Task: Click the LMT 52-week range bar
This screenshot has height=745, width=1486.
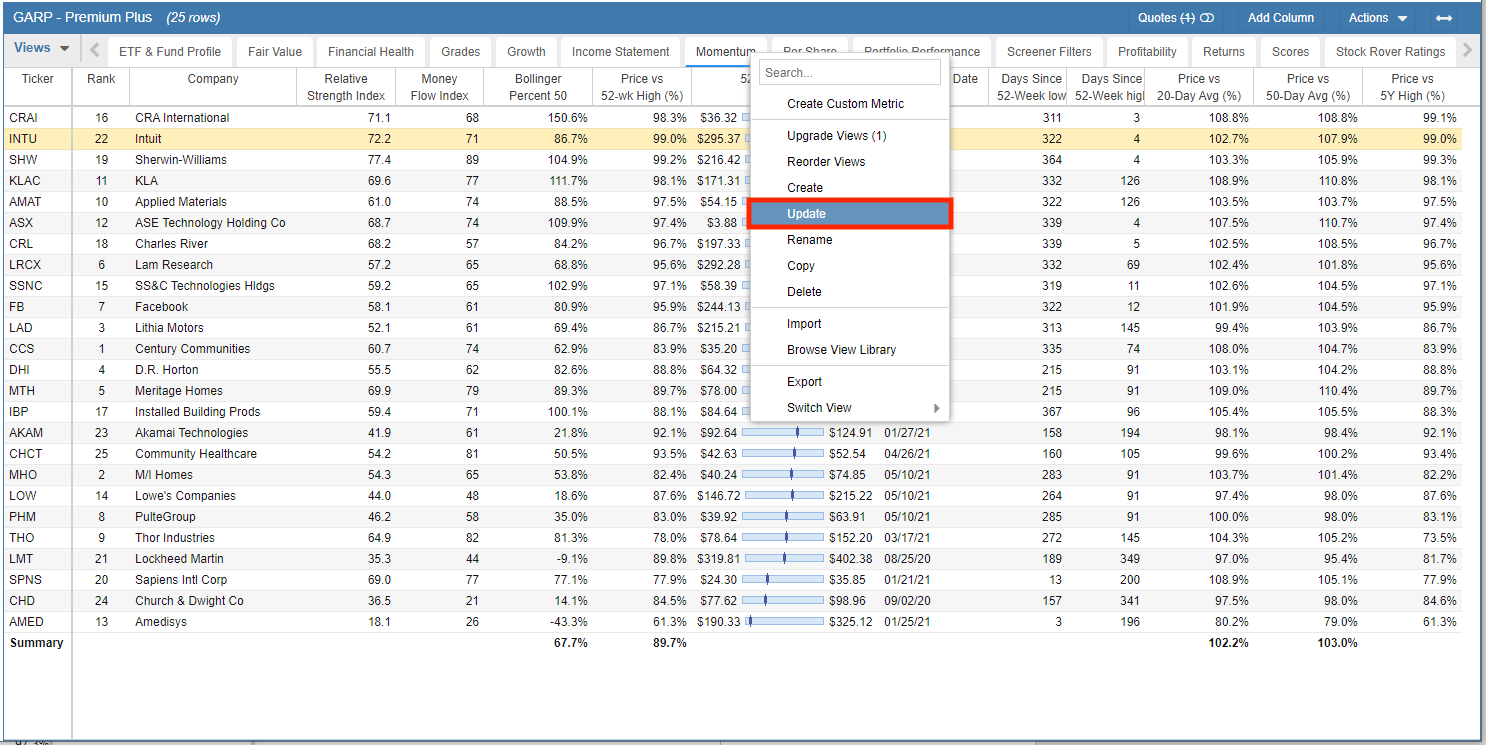Action: click(784, 559)
